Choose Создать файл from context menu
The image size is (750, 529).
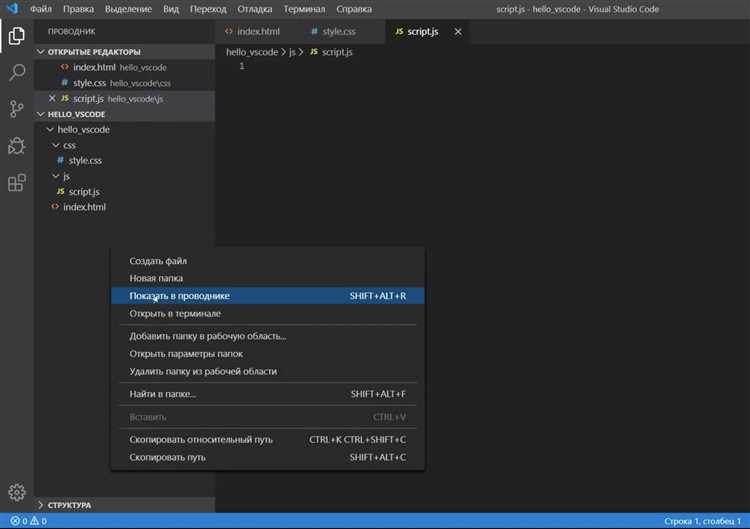point(267,261)
